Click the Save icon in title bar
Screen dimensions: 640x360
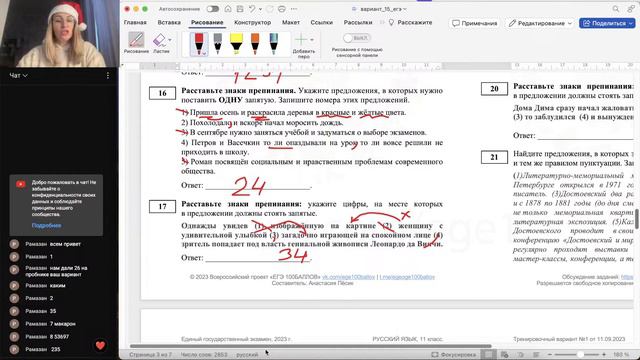pyautogui.click(x=240, y=9)
